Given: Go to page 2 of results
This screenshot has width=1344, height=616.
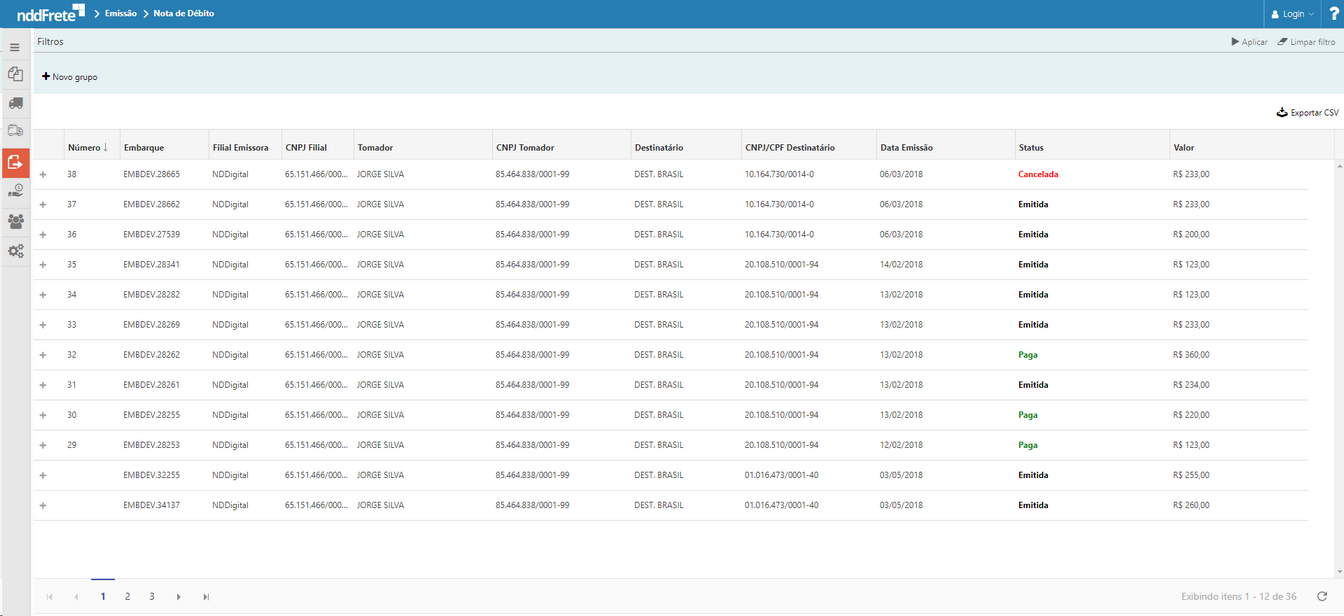Looking at the screenshot, I should pyautogui.click(x=127, y=597).
